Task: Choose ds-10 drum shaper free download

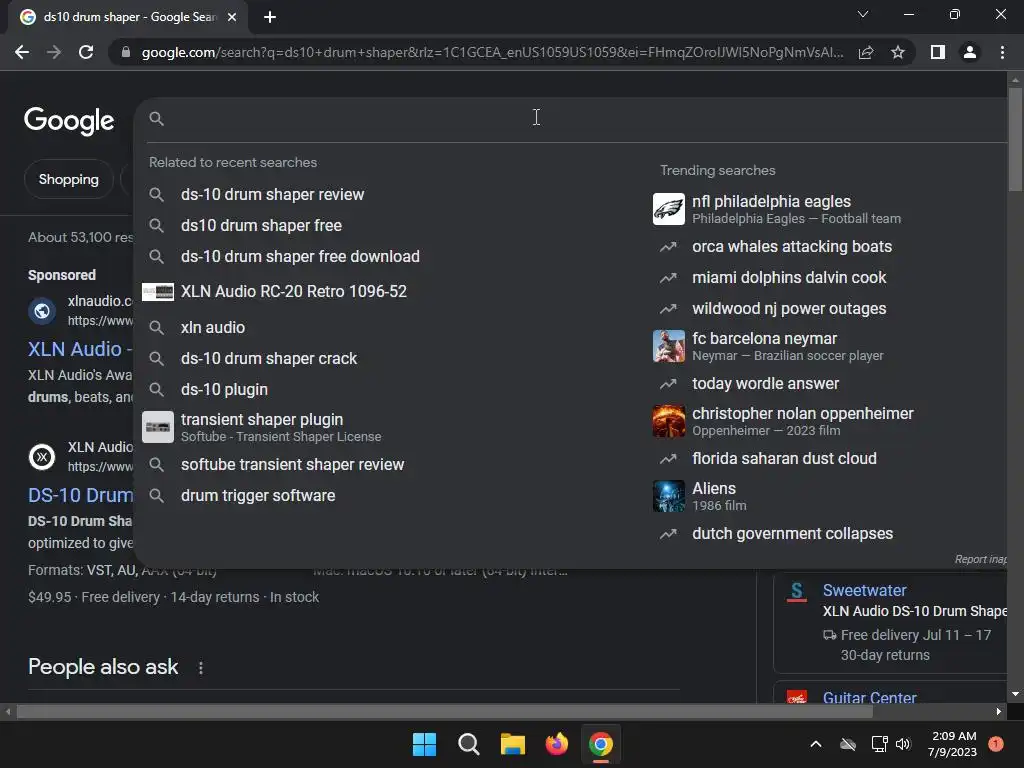Action: pyautogui.click(x=300, y=257)
